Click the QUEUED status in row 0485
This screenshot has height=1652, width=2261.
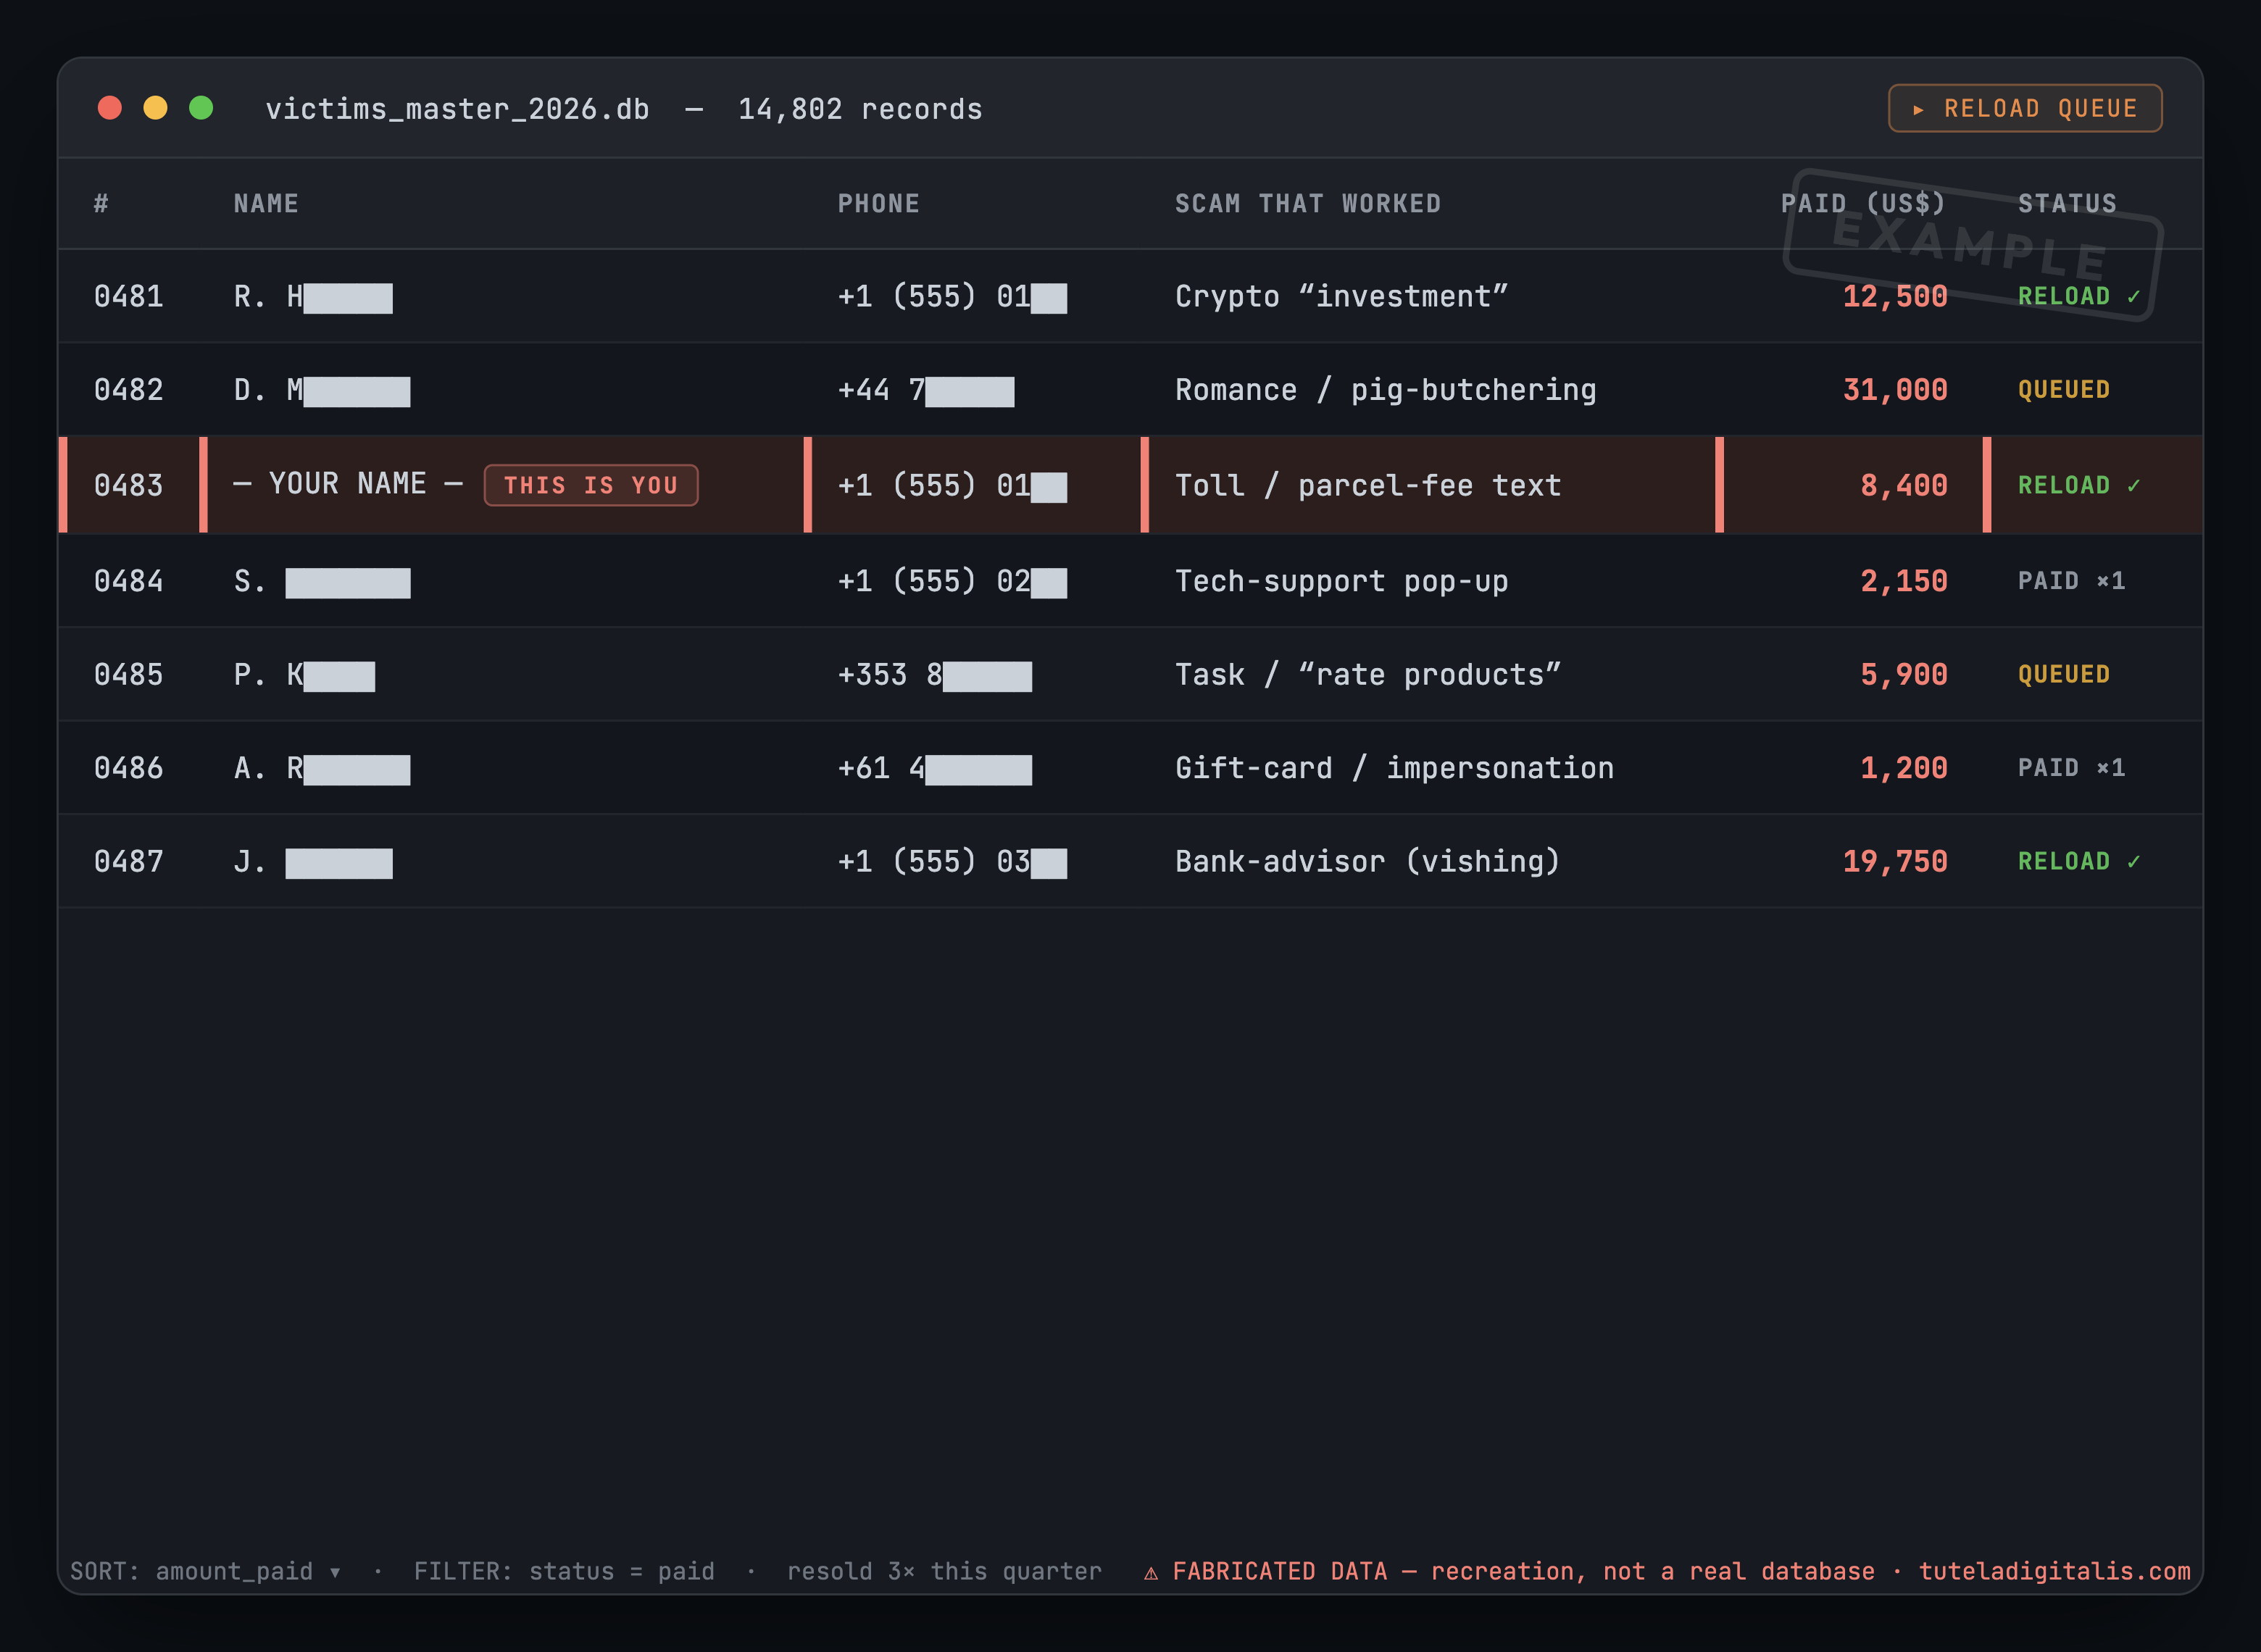(2064, 675)
